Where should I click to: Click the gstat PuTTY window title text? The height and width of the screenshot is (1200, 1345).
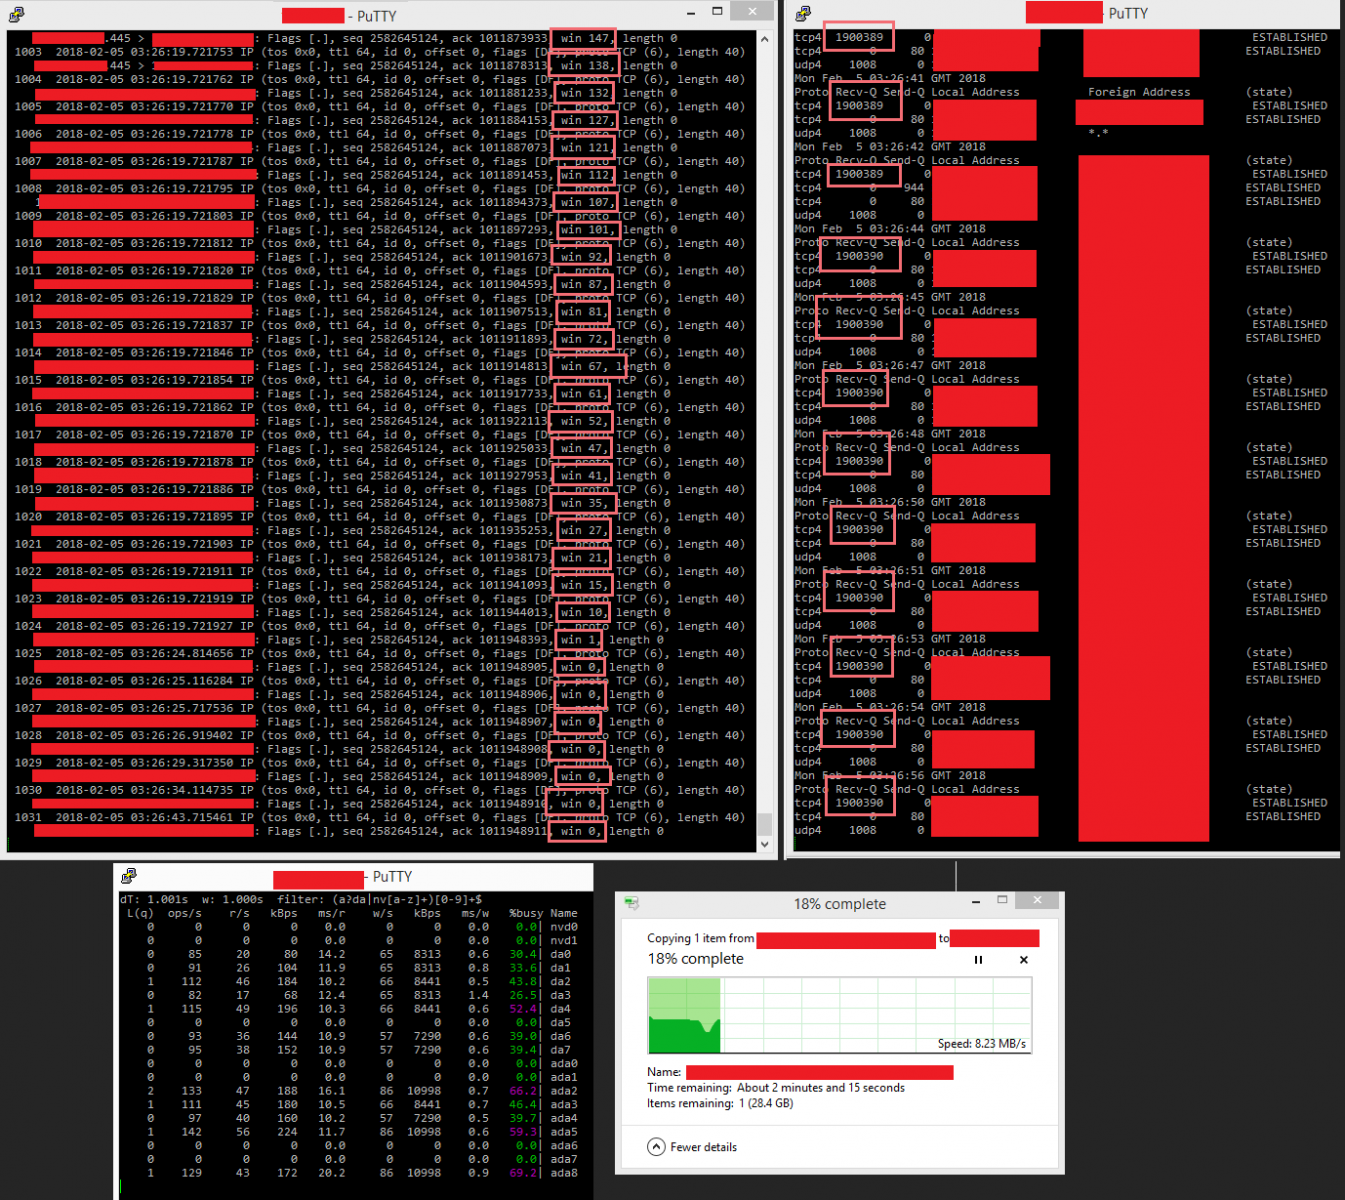tap(392, 877)
